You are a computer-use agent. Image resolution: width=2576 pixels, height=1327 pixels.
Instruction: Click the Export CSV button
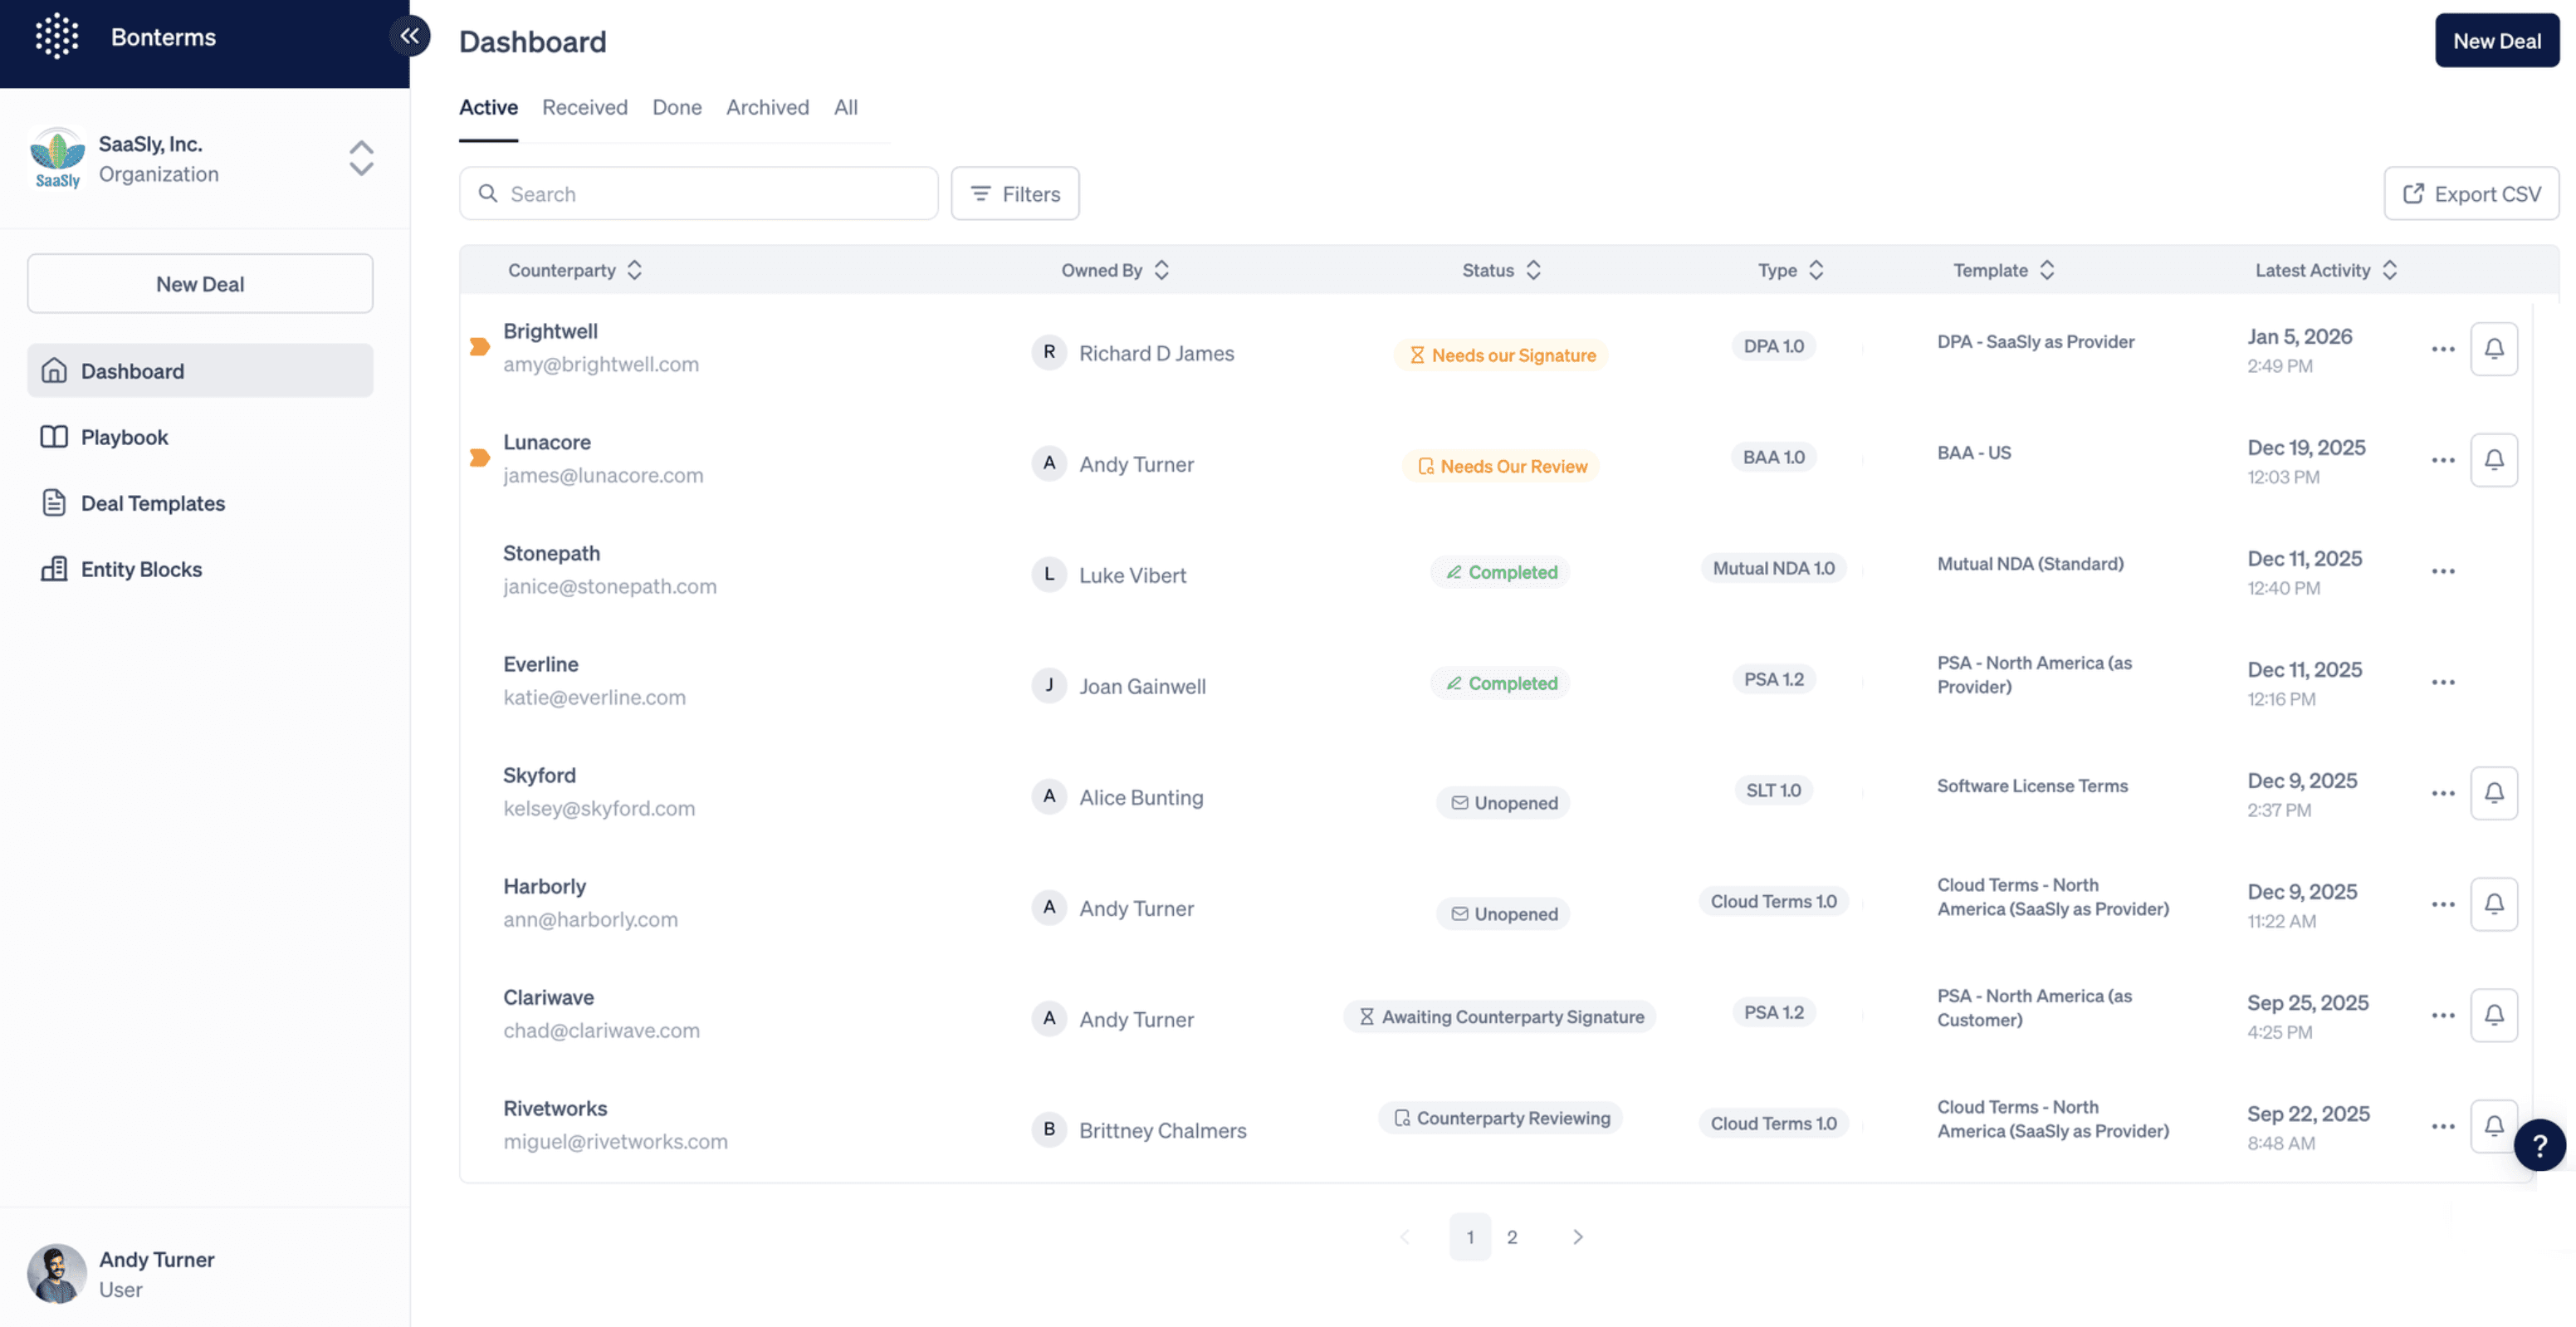2470,194
